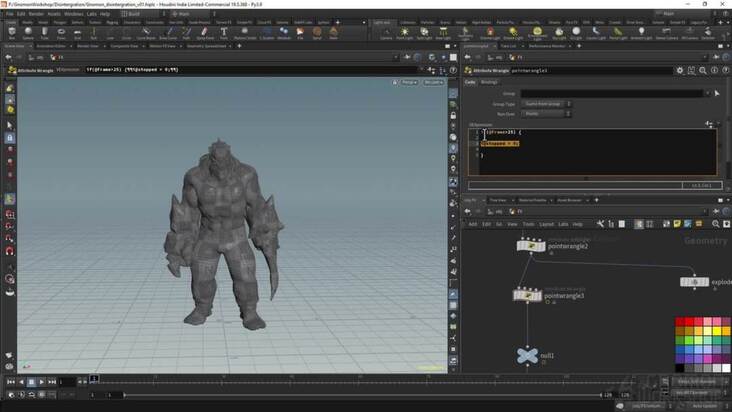Pick the yellow swatch in color palette
The height and width of the screenshot is (412, 732).
(x=717, y=331)
